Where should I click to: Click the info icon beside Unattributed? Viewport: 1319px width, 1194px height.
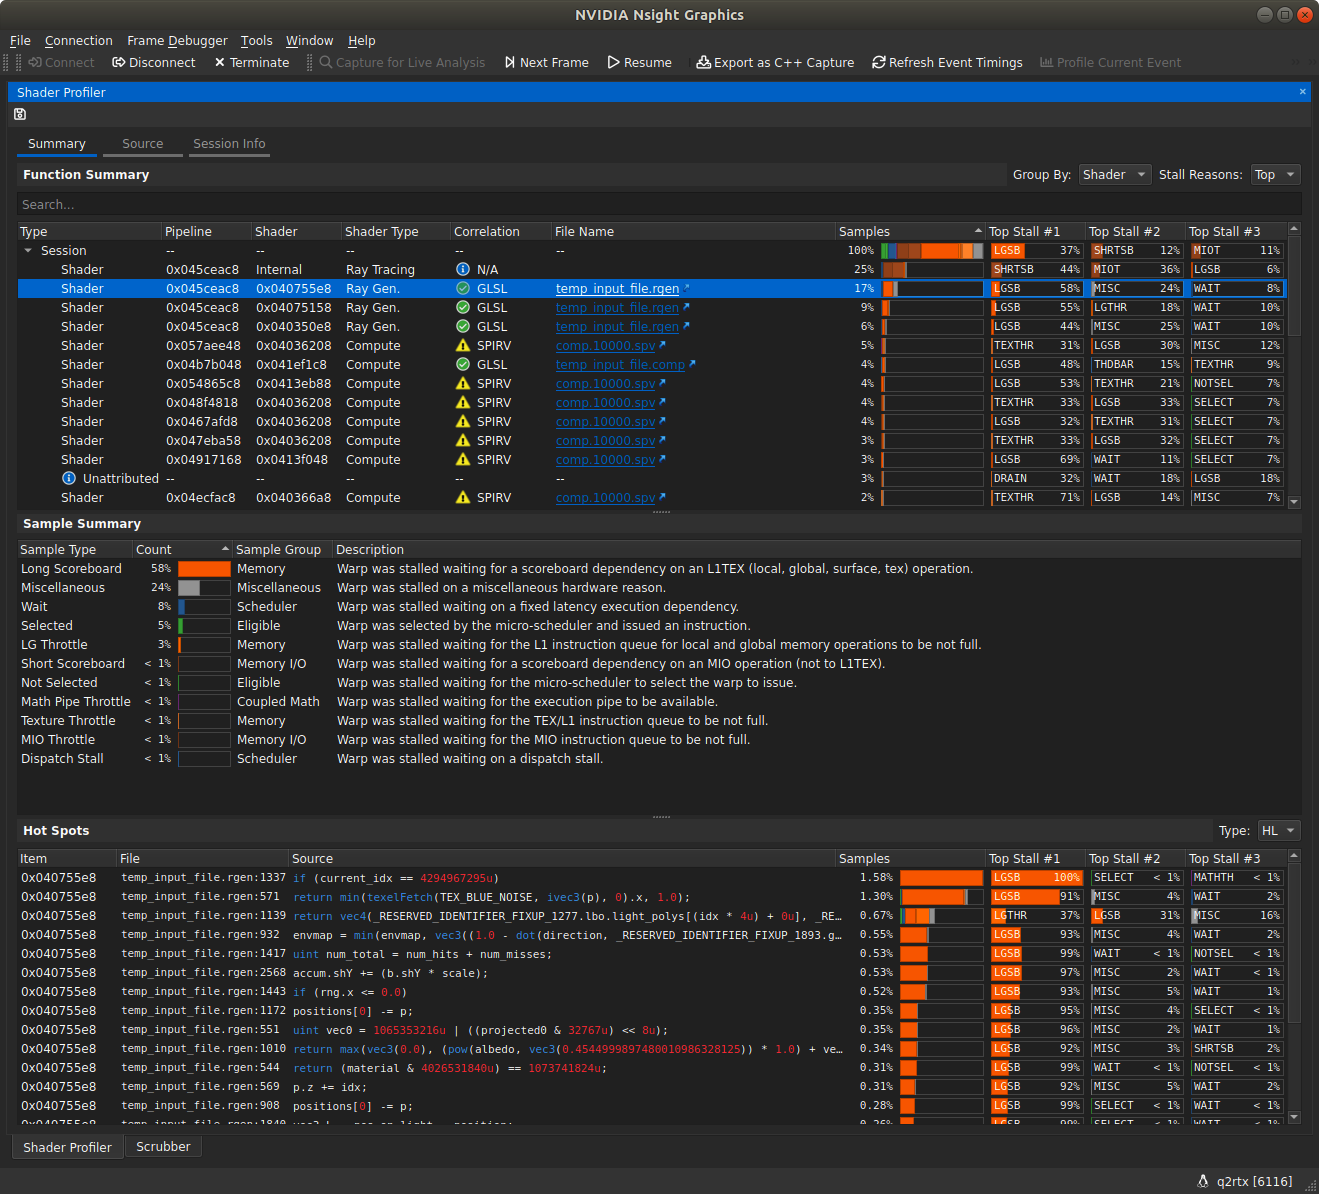(69, 478)
